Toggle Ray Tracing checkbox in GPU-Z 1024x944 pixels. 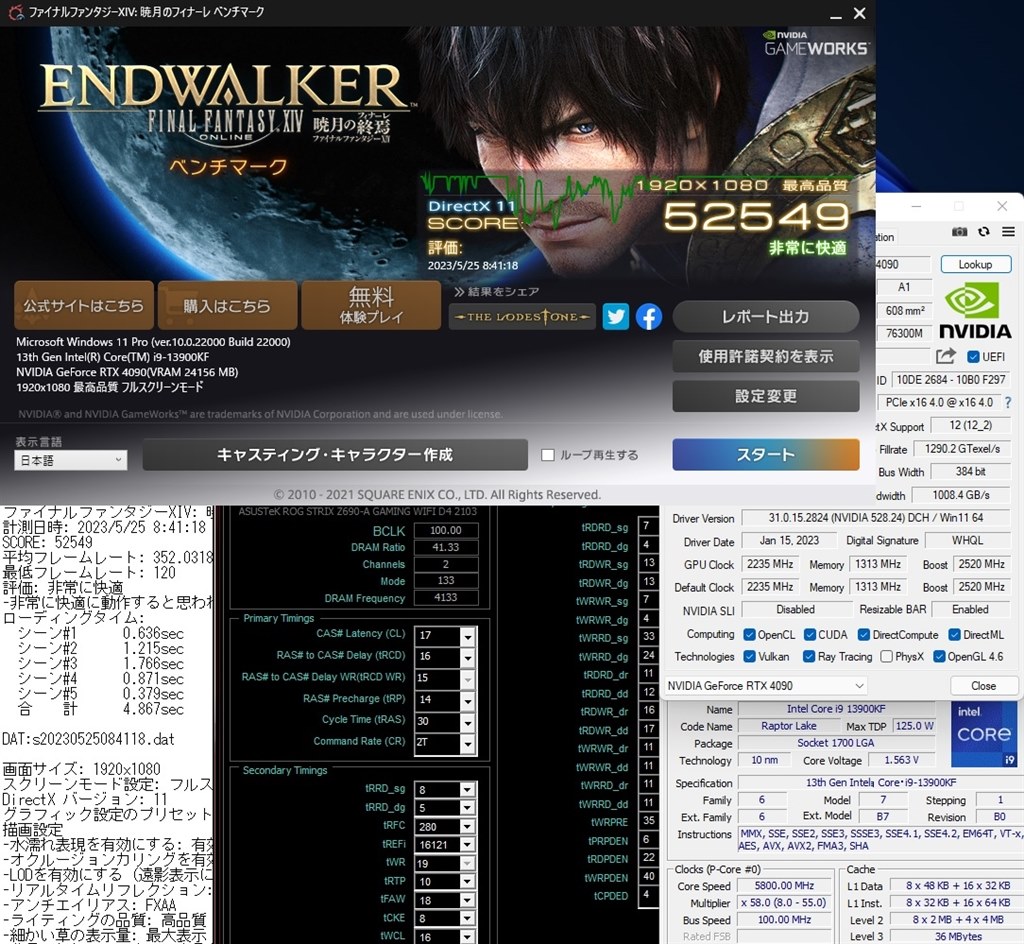click(808, 656)
